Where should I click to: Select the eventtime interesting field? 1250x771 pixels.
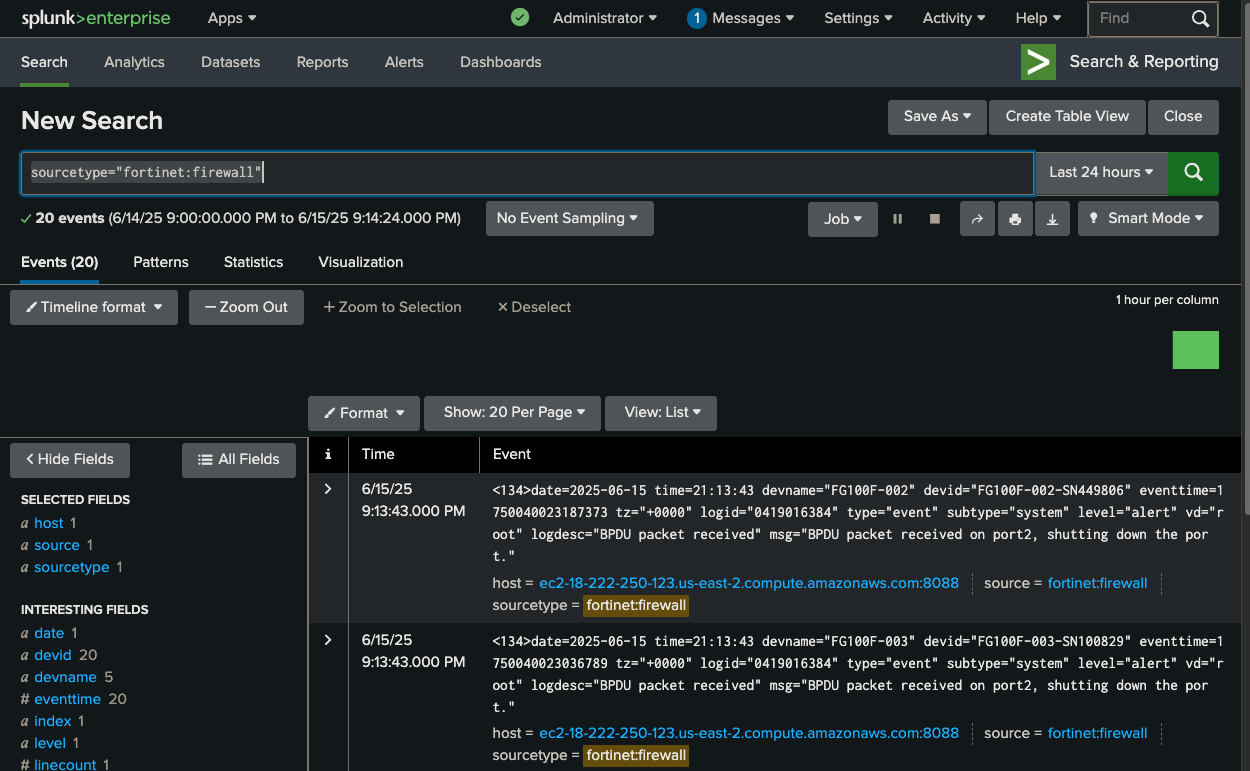pos(67,699)
